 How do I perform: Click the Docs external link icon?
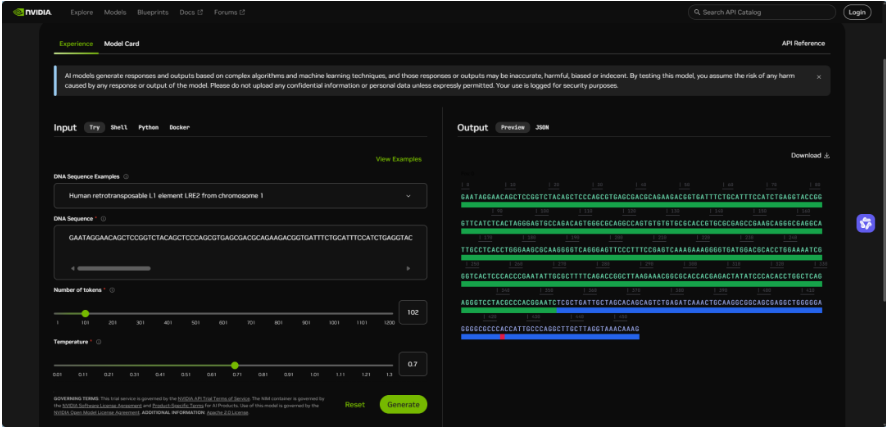[x=200, y=12]
